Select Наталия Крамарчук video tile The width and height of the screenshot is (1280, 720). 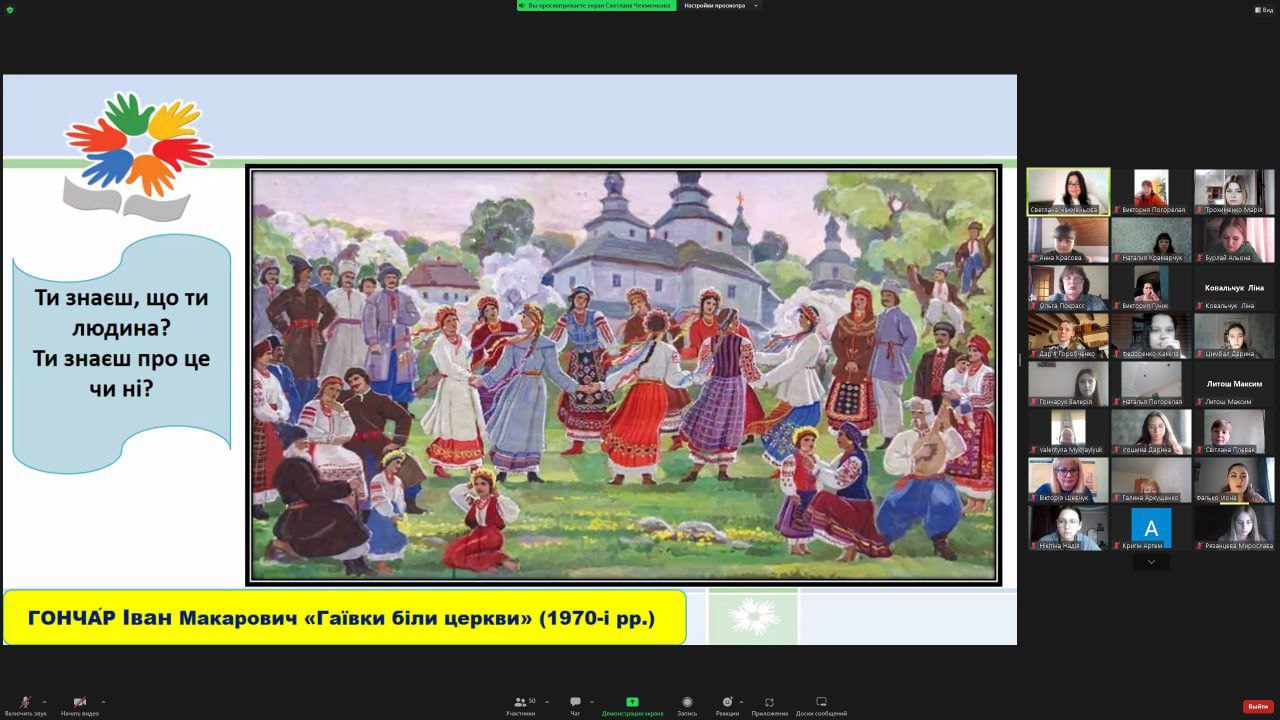(x=1151, y=240)
